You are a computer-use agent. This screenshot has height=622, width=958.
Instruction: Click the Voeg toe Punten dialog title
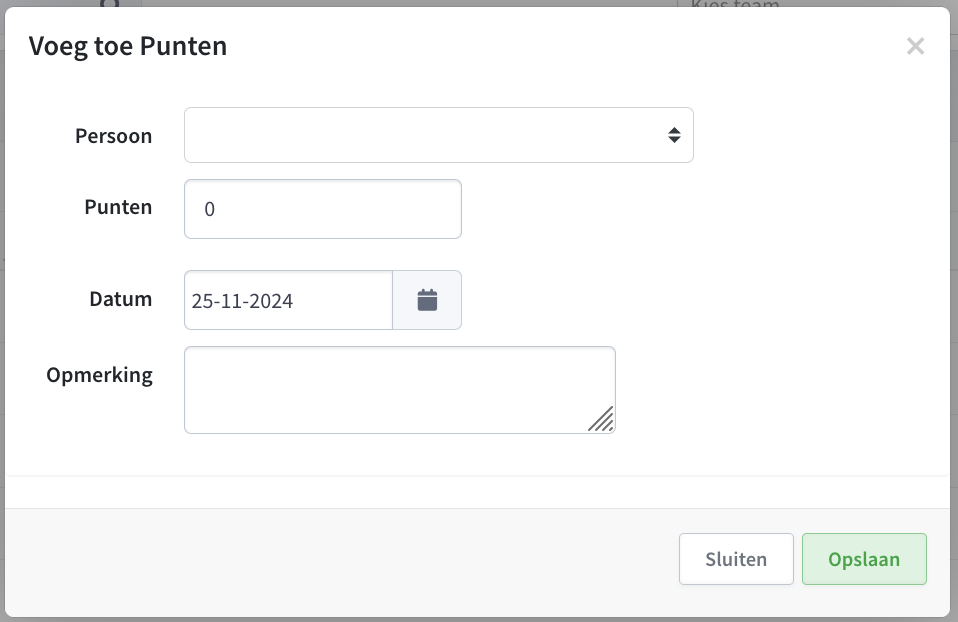[x=128, y=46]
